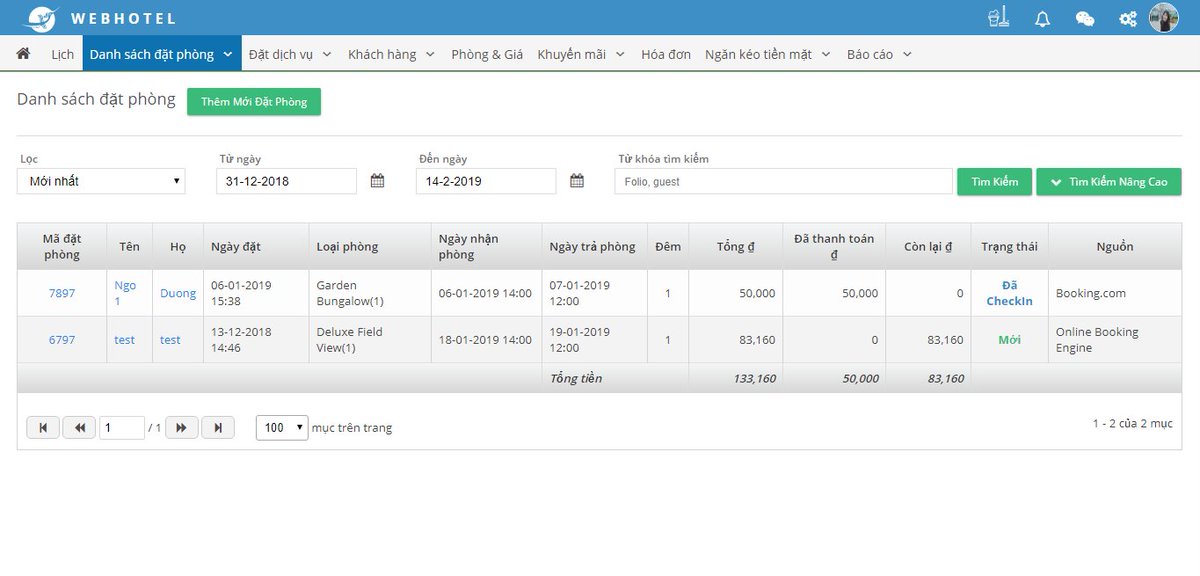Open items per page dropdown
1200x576 pixels.
point(281,428)
